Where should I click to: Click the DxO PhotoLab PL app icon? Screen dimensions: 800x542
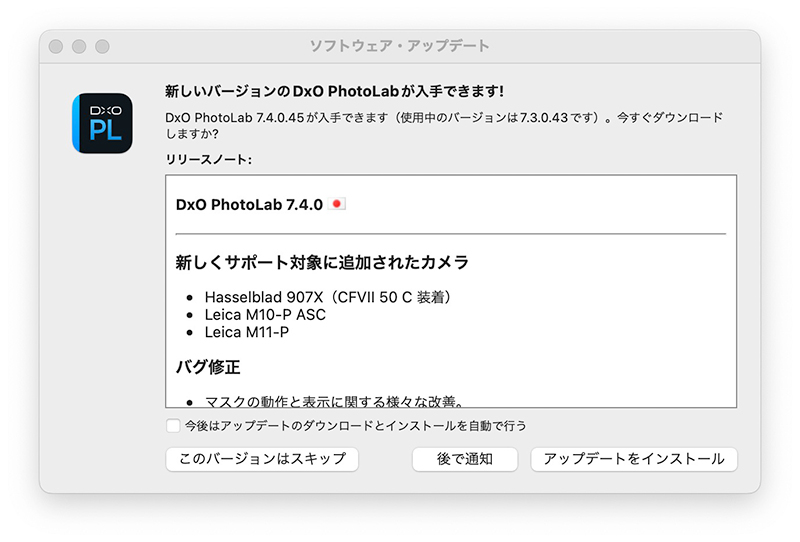(x=102, y=123)
